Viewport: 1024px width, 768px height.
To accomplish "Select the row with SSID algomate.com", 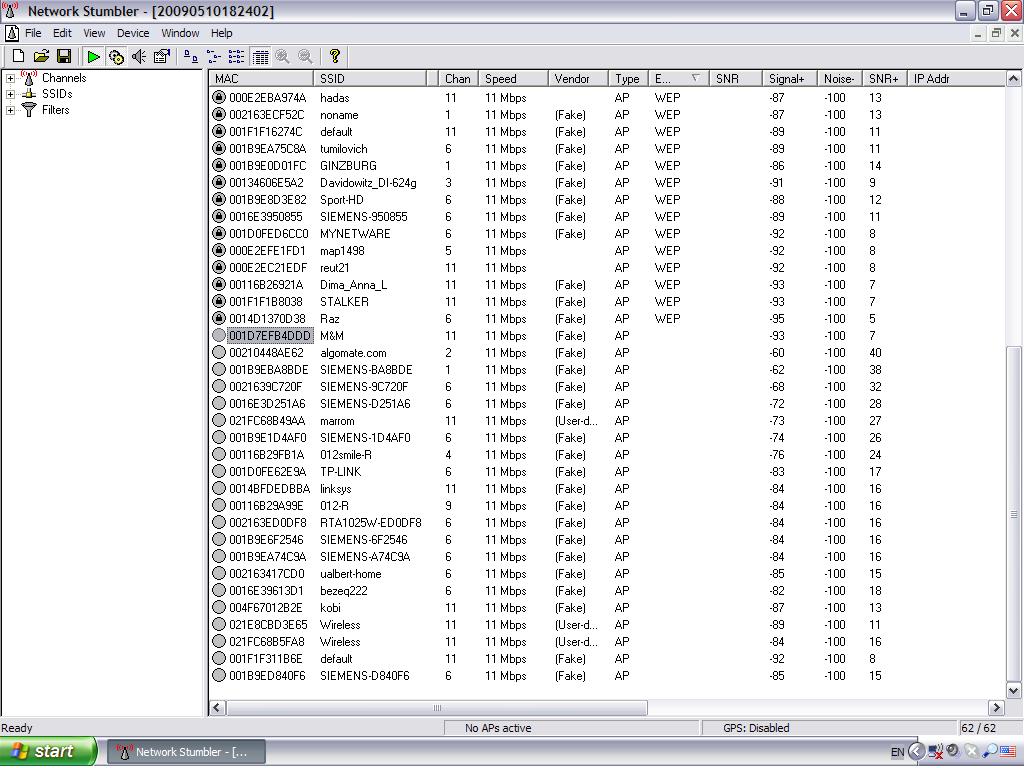I will 607,353.
